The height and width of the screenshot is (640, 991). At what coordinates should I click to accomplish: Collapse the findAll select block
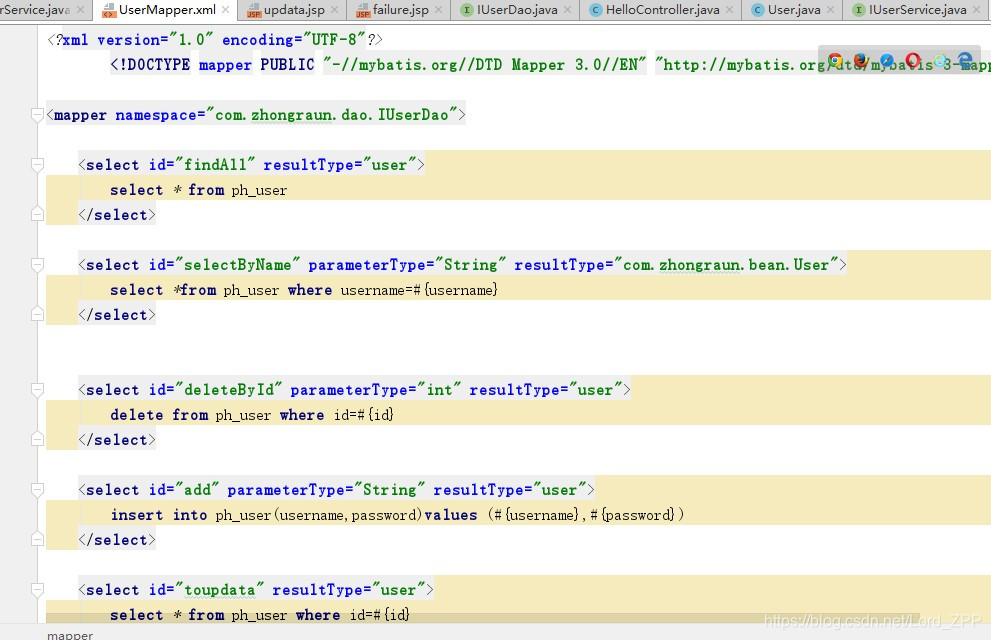[x=37, y=165]
